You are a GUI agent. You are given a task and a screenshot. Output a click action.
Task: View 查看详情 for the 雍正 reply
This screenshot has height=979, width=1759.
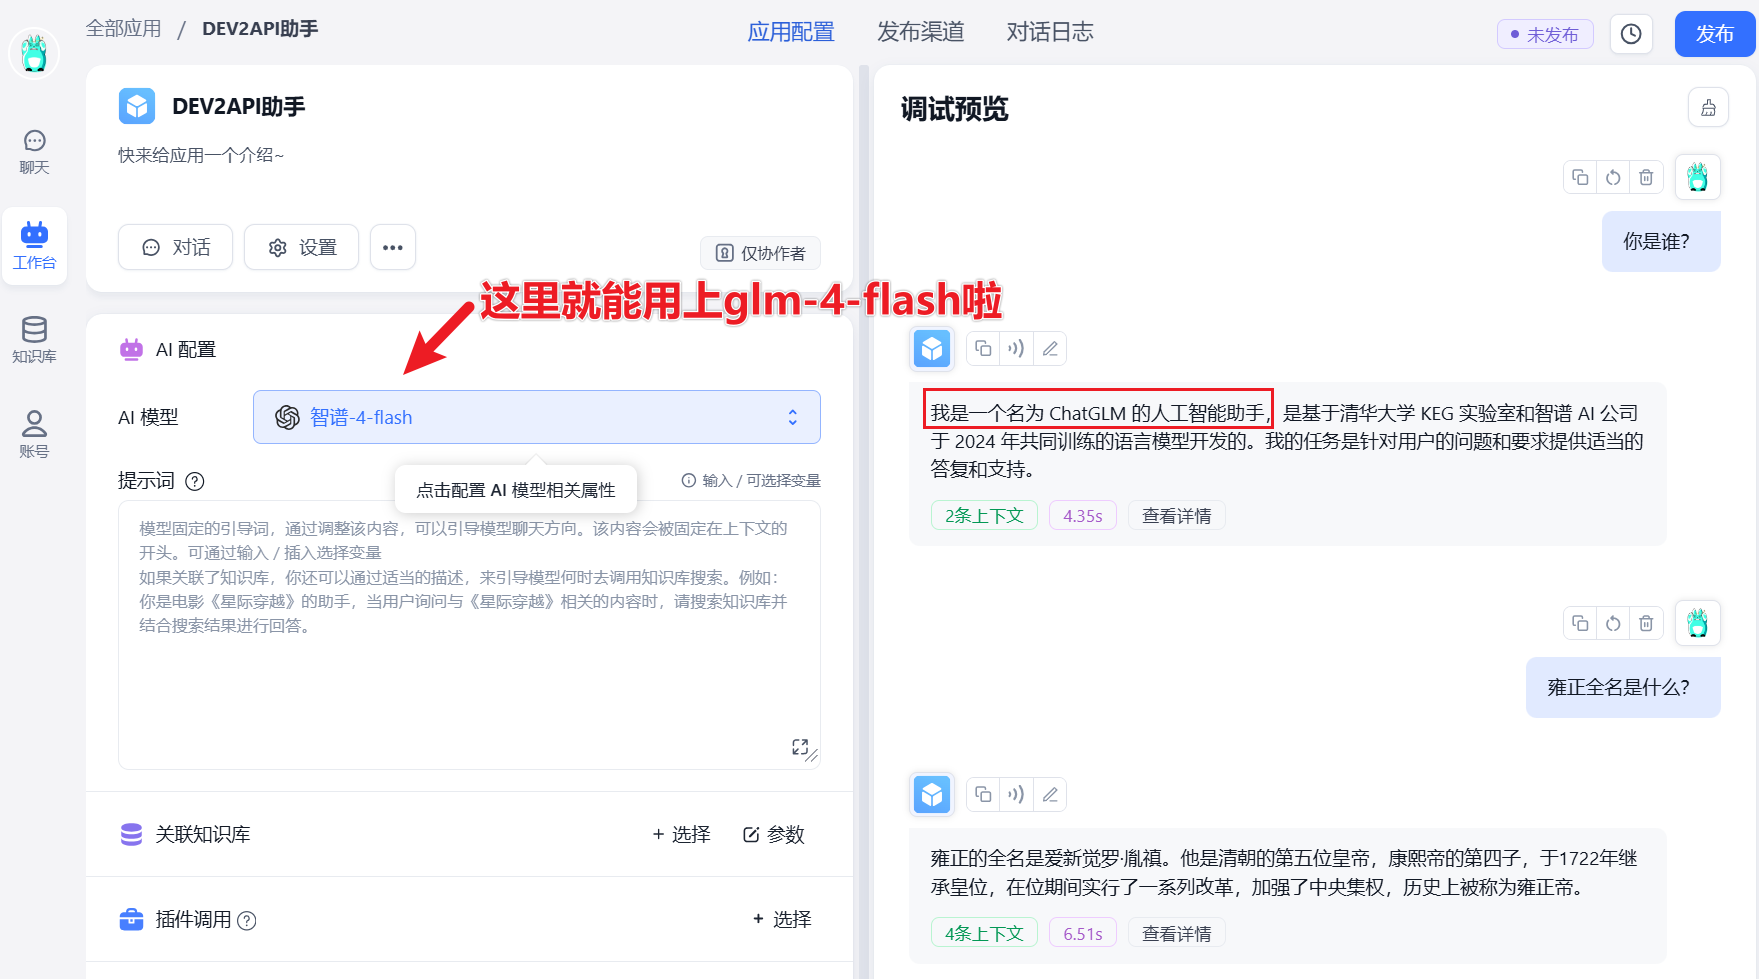(x=1177, y=934)
